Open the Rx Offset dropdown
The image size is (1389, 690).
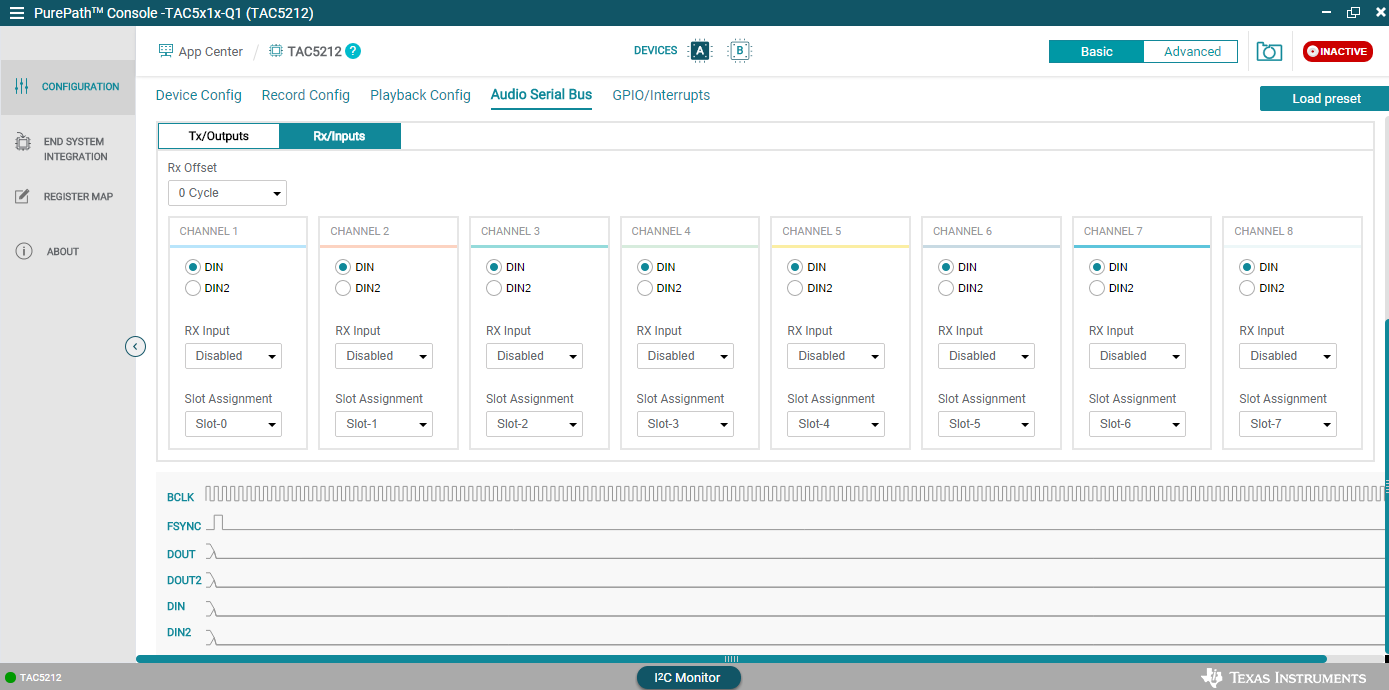[x=227, y=193]
